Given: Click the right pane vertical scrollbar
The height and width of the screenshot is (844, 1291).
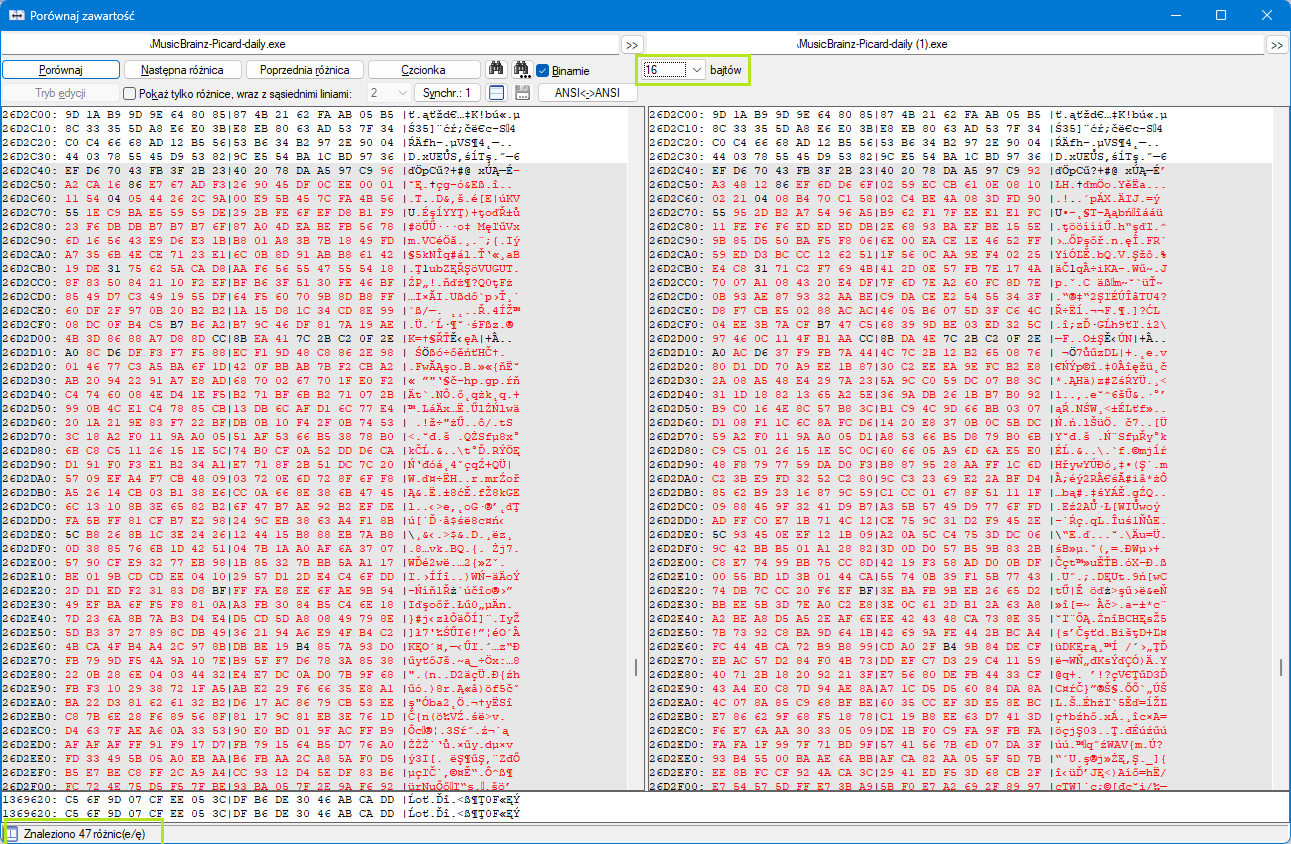Looking at the screenshot, I should coord(1281,450).
